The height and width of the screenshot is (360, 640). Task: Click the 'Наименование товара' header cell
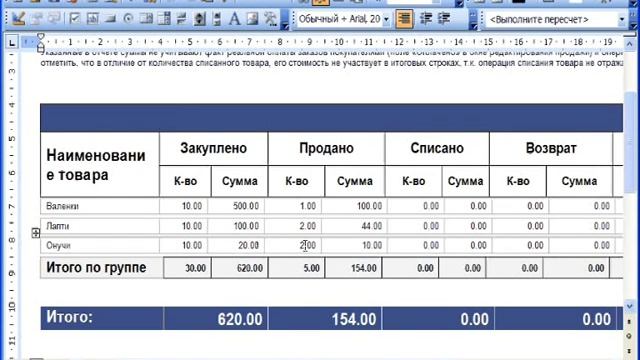(100, 164)
